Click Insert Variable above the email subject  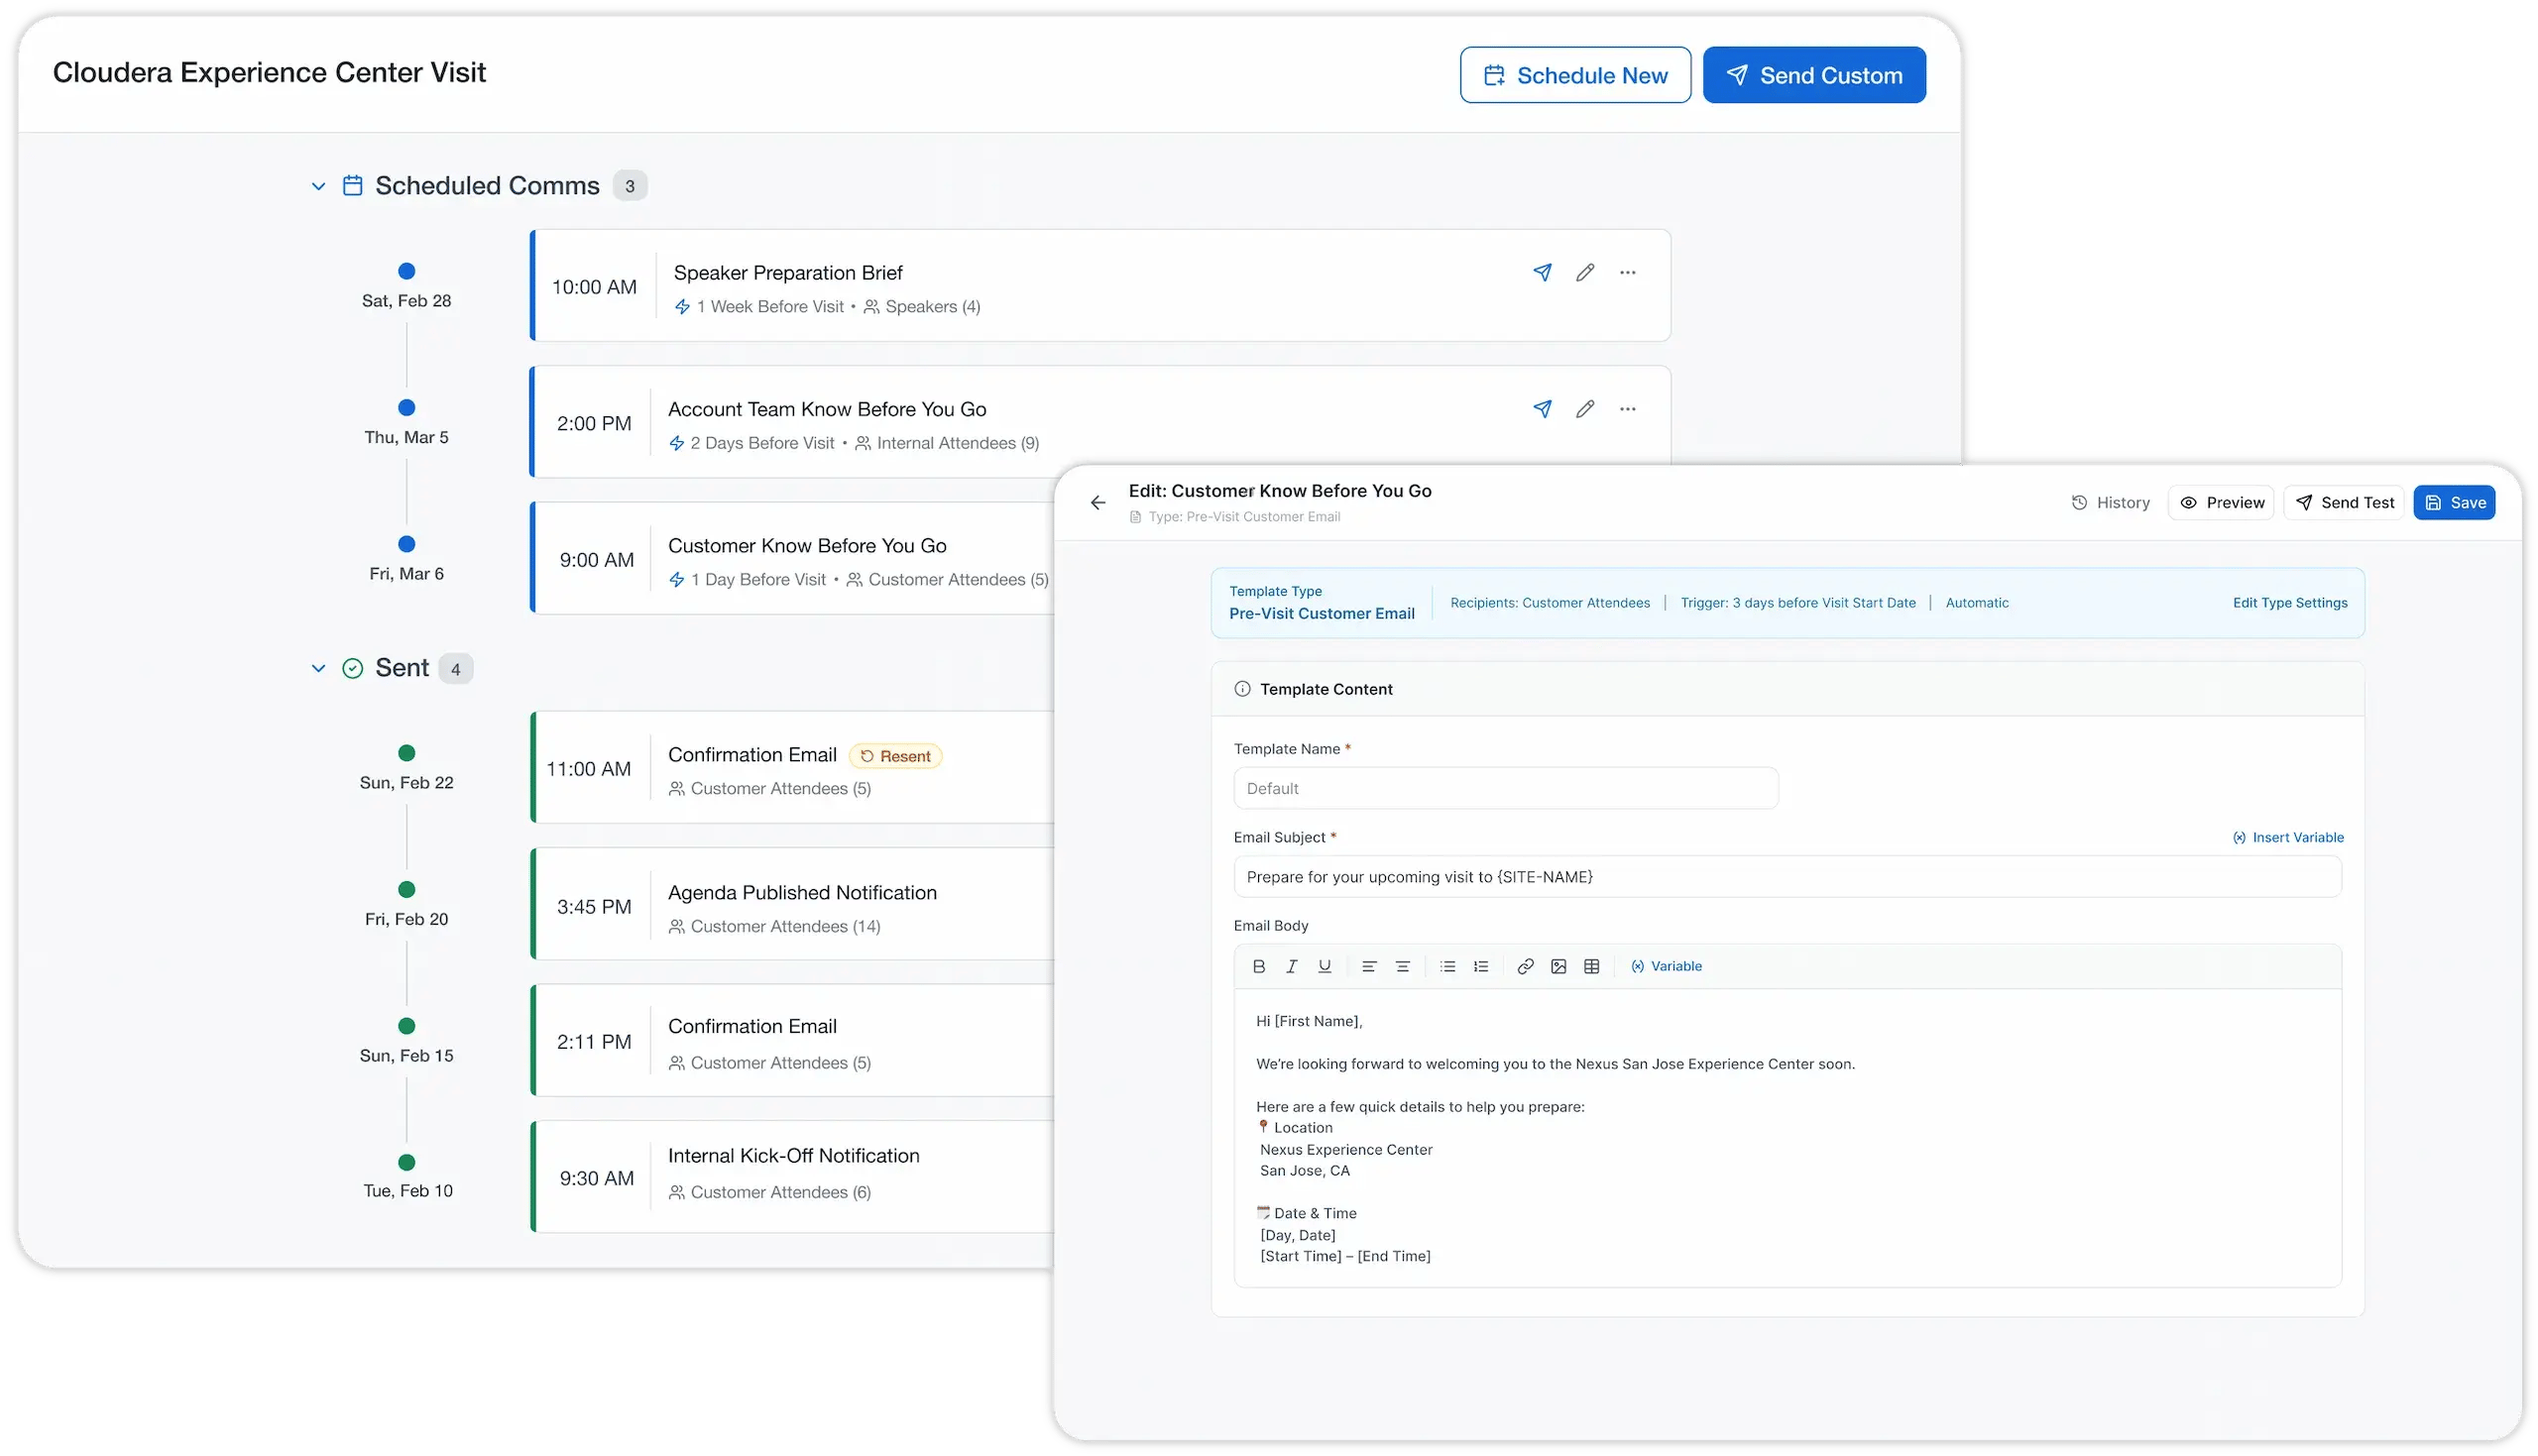[2288, 838]
